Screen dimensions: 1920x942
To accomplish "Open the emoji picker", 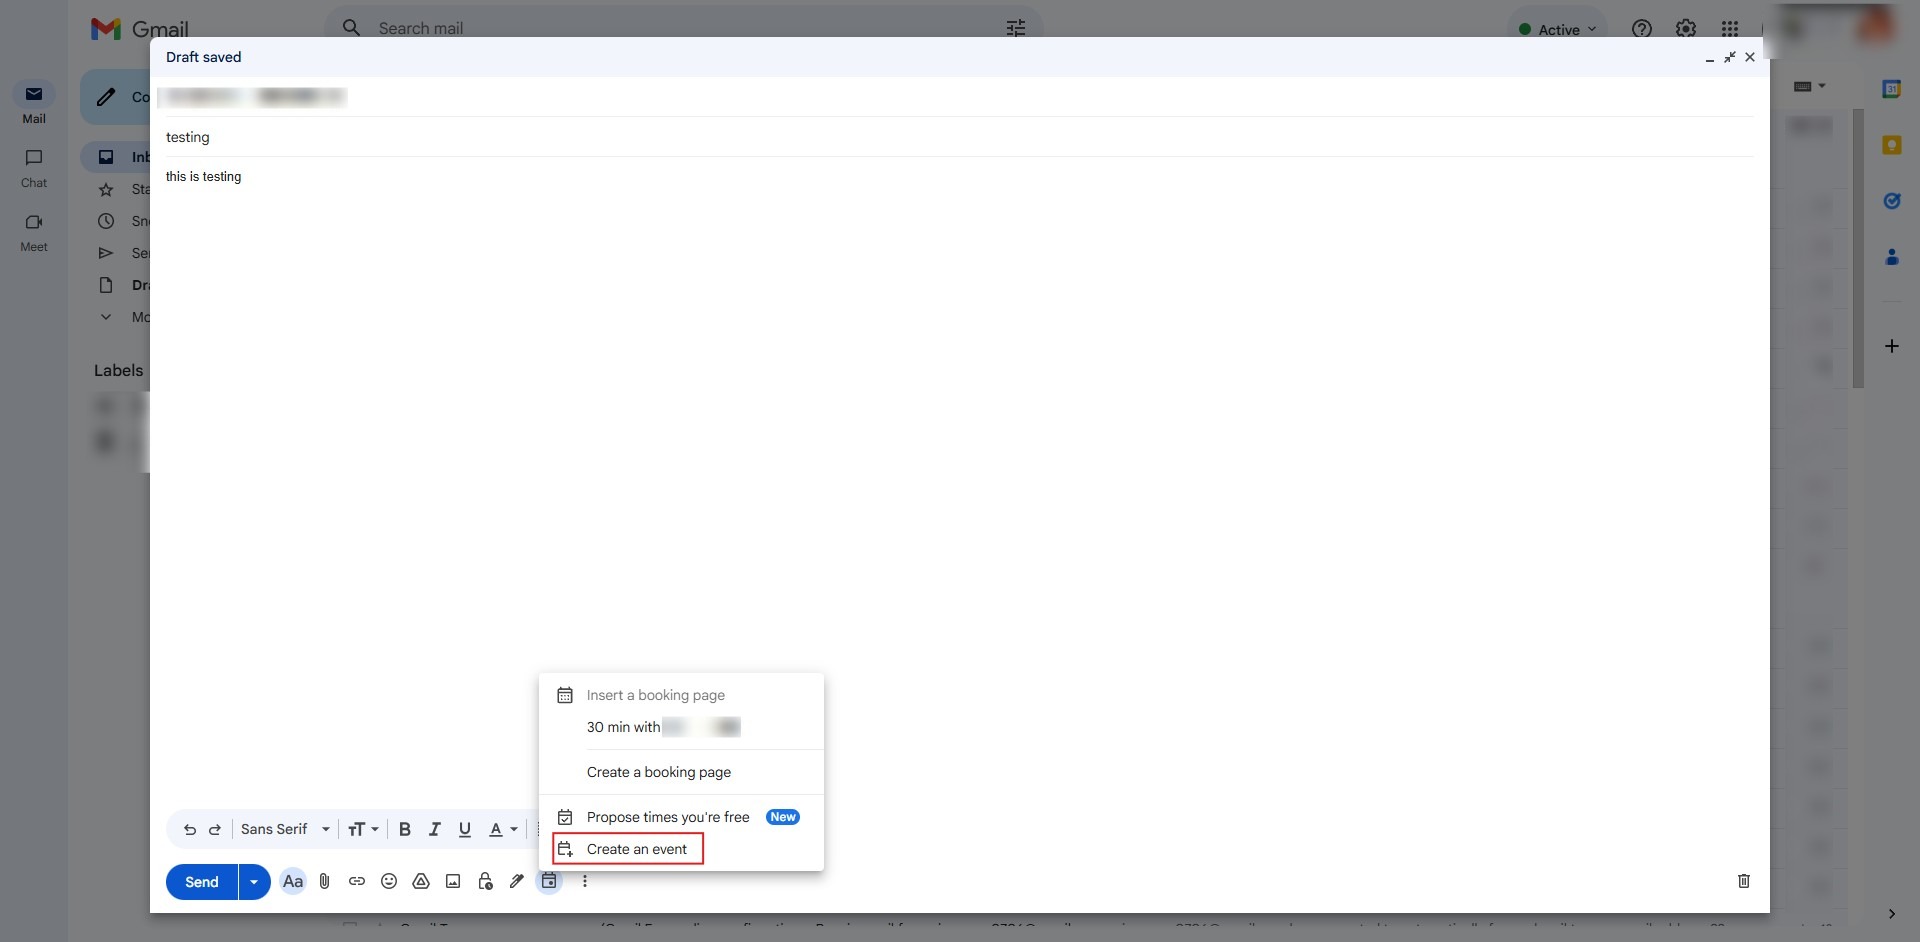I will (389, 881).
